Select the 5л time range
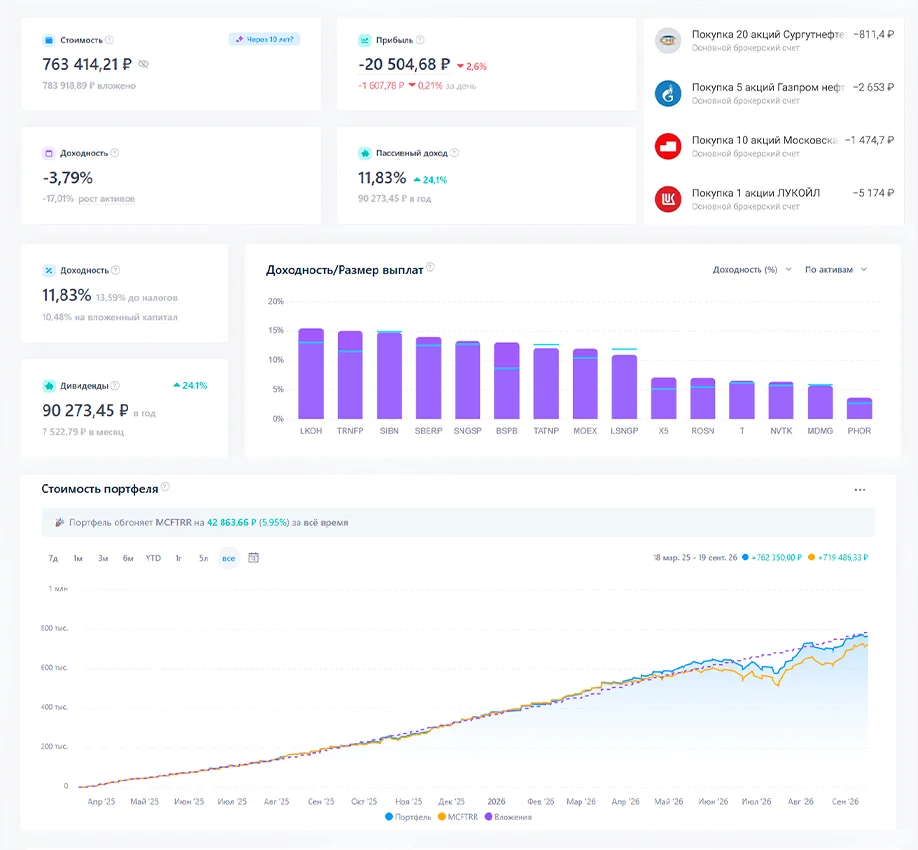Screen dimensions: 918x850 click(203, 558)
